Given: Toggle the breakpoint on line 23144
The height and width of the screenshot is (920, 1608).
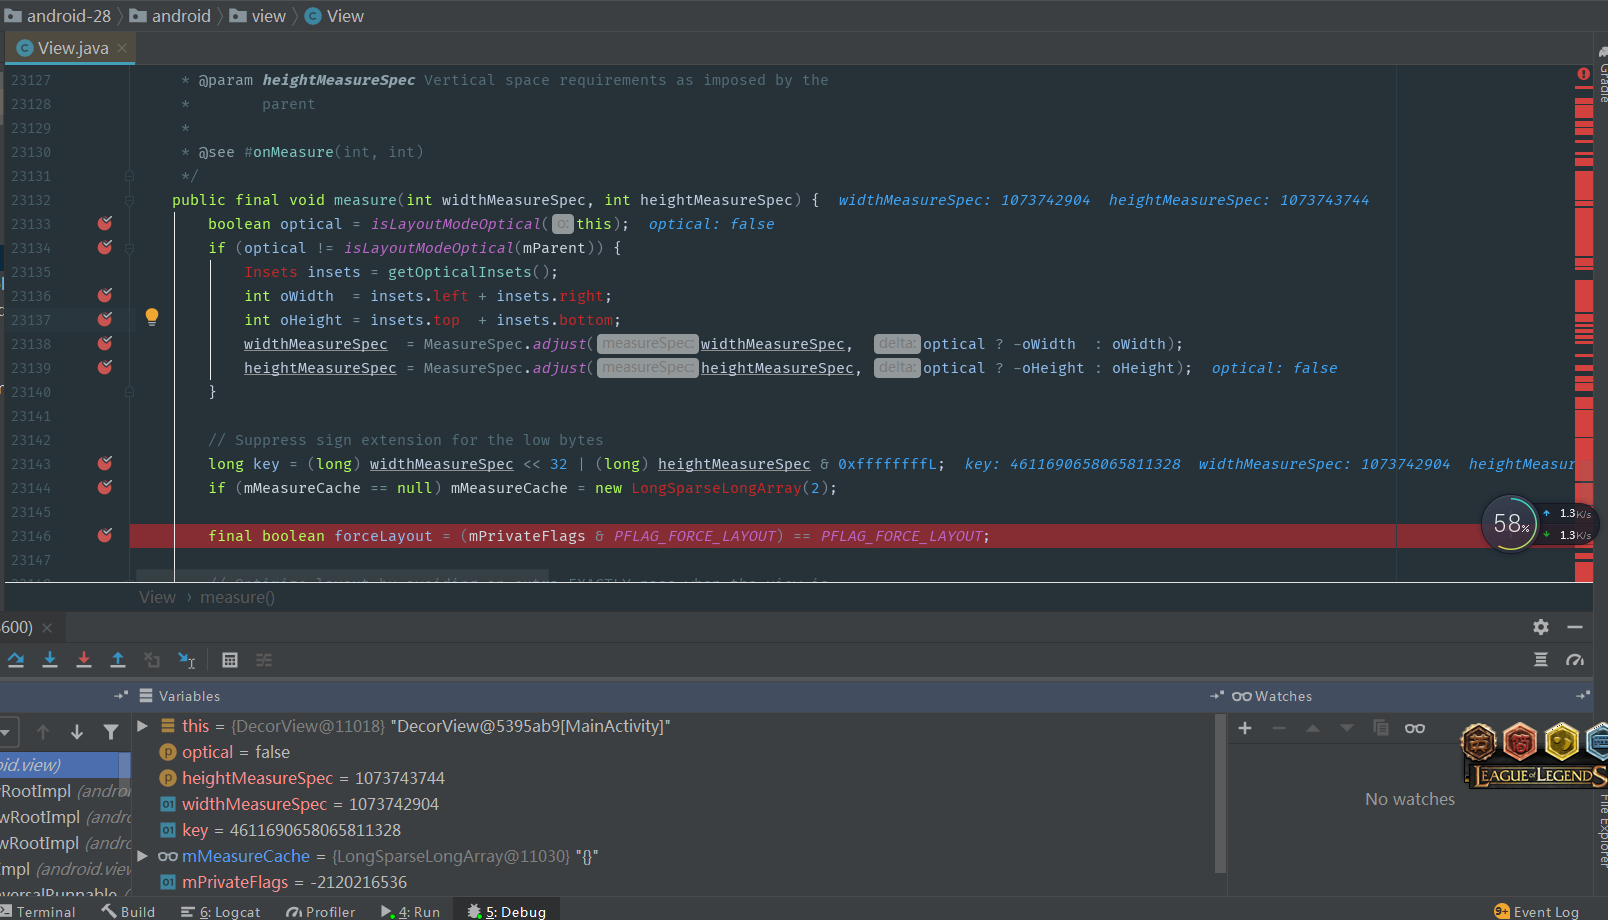Looking at the screenshot, I should click(105, 487).
